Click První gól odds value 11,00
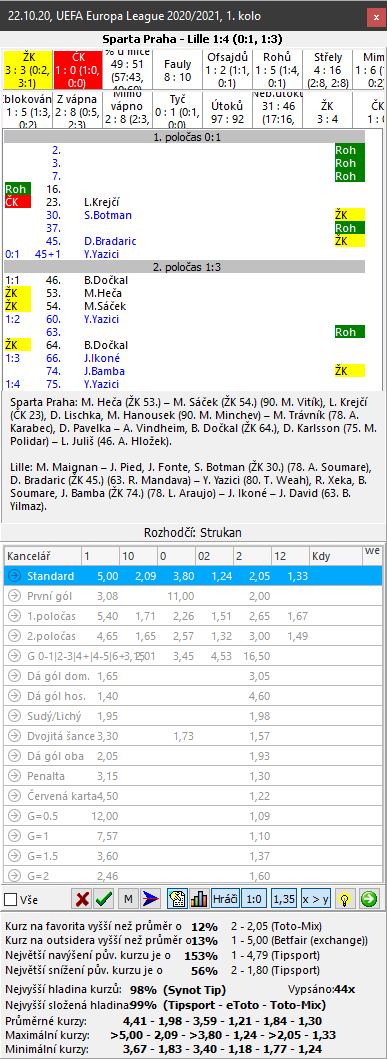 pos(180,596)
